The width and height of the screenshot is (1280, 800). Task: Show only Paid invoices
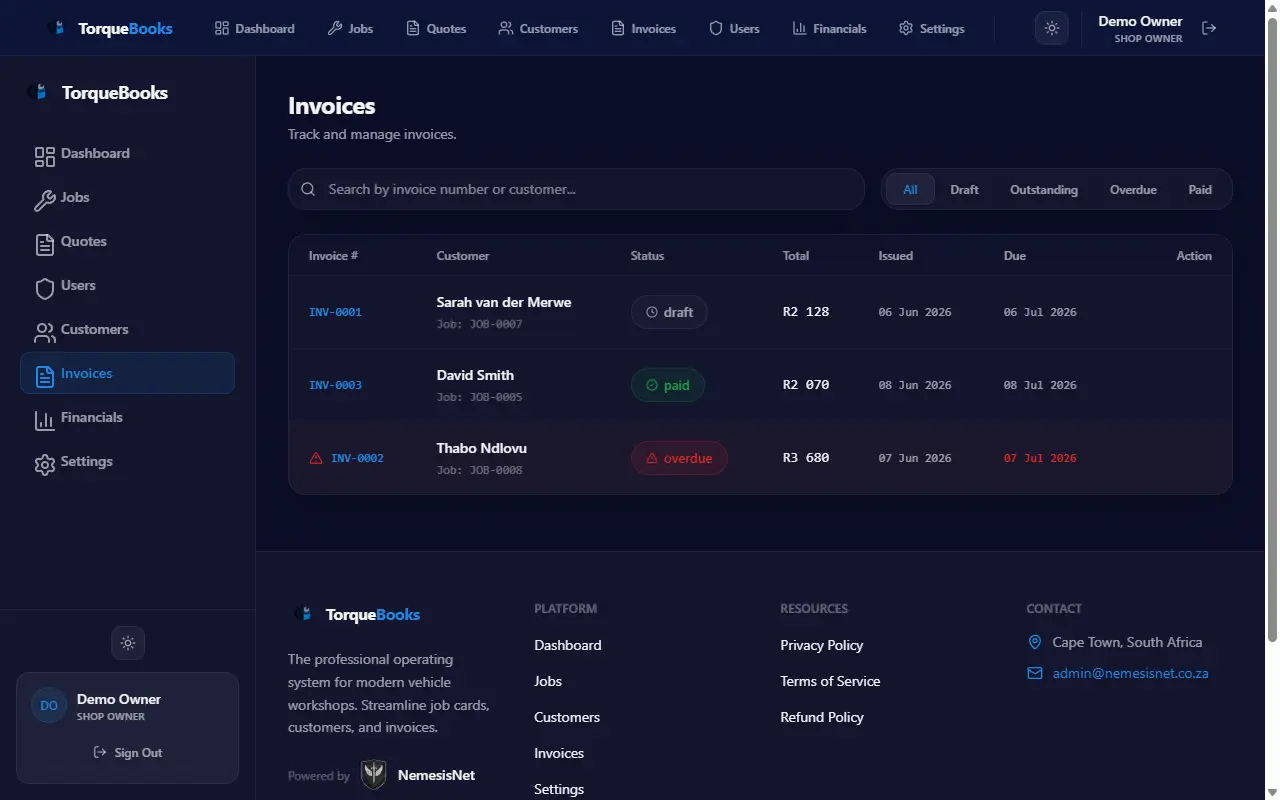click(1200, 189)
